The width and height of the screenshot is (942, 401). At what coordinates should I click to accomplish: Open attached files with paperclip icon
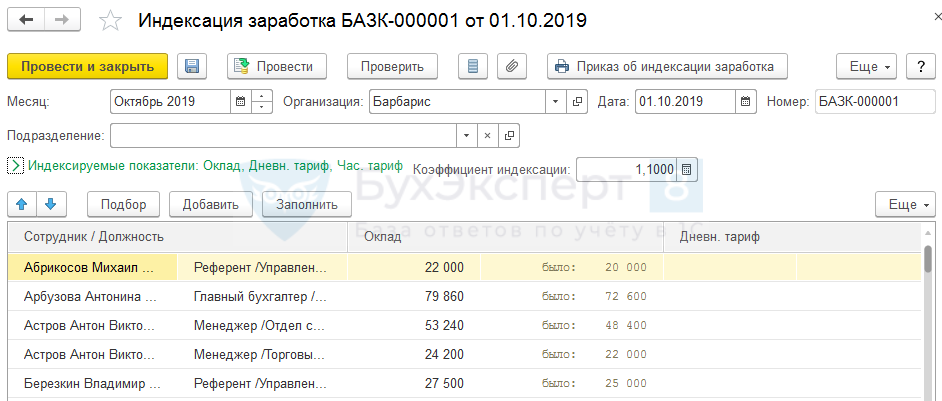[510, 67]
